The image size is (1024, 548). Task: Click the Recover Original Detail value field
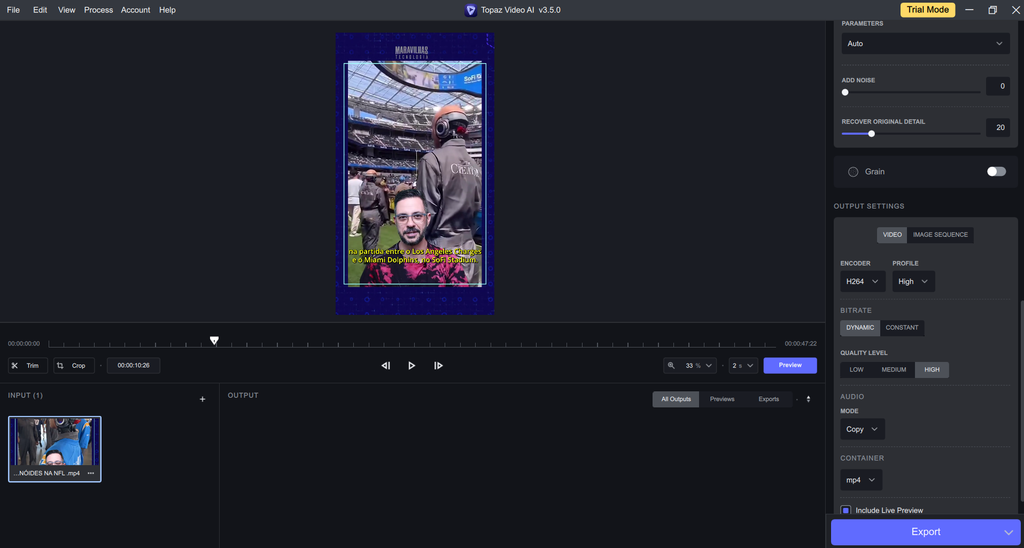tap(998, 128)
